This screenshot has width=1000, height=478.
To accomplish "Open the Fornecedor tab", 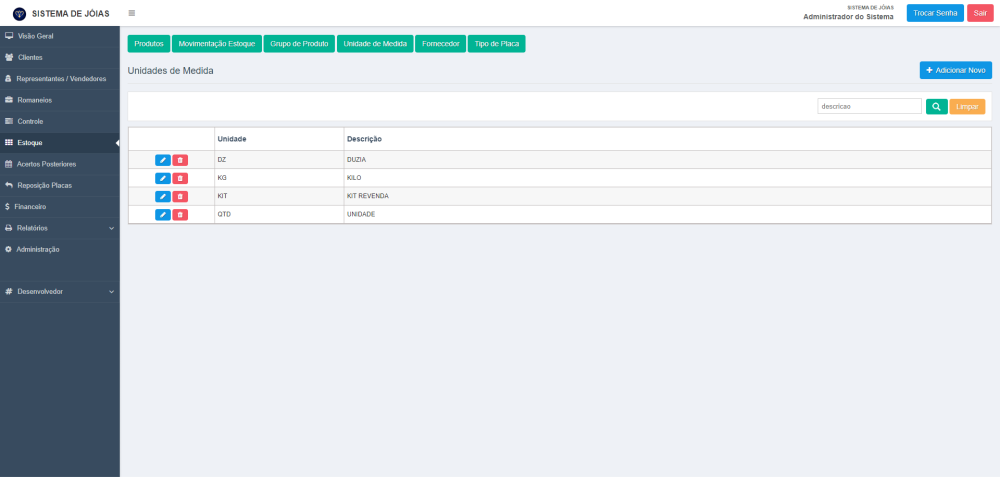I will [440, 44].
